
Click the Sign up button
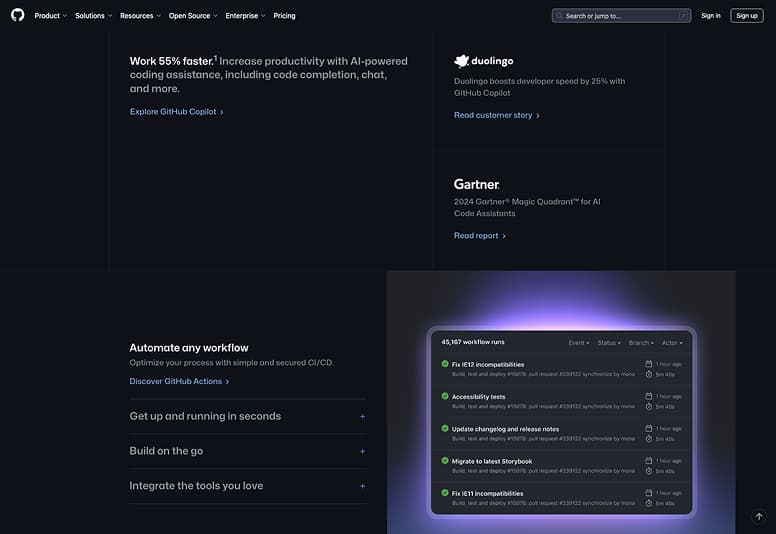(747, 16)
